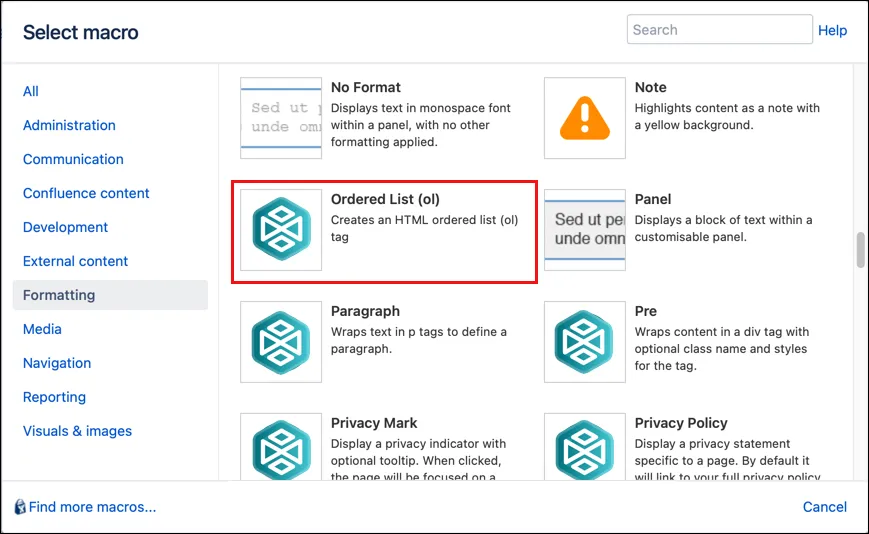This screenshot has height=534, width=869.
Task: Click the Pre macro title
Action: (646, 311)
